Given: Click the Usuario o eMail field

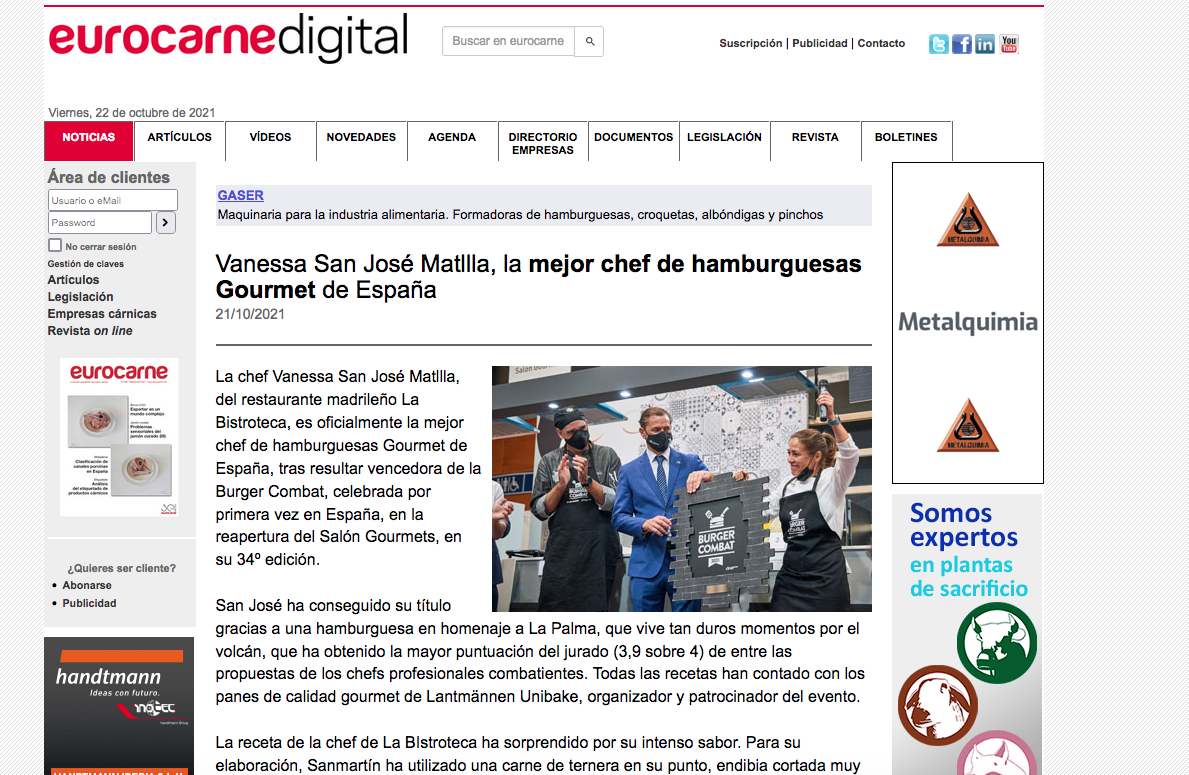Looking at the screenshot, I should coord(112,200).
